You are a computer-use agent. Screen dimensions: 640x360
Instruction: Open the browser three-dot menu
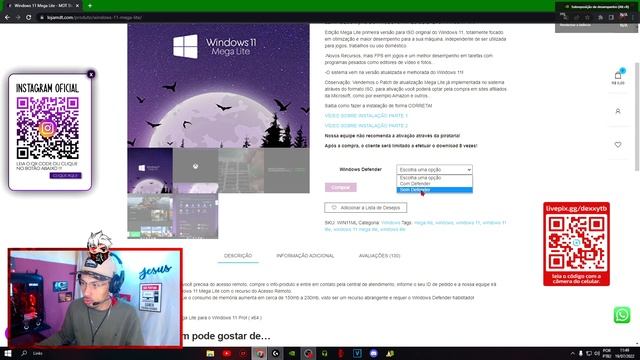pyautogui.click(x=633, y=18)
